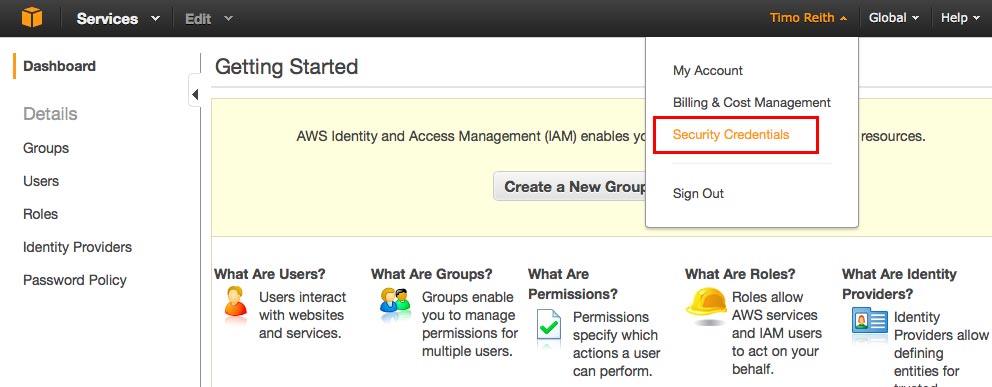This screenshot has height=387, width=992.
Task: Select Dashboard in the sidebar
Action: pos(59,66)
